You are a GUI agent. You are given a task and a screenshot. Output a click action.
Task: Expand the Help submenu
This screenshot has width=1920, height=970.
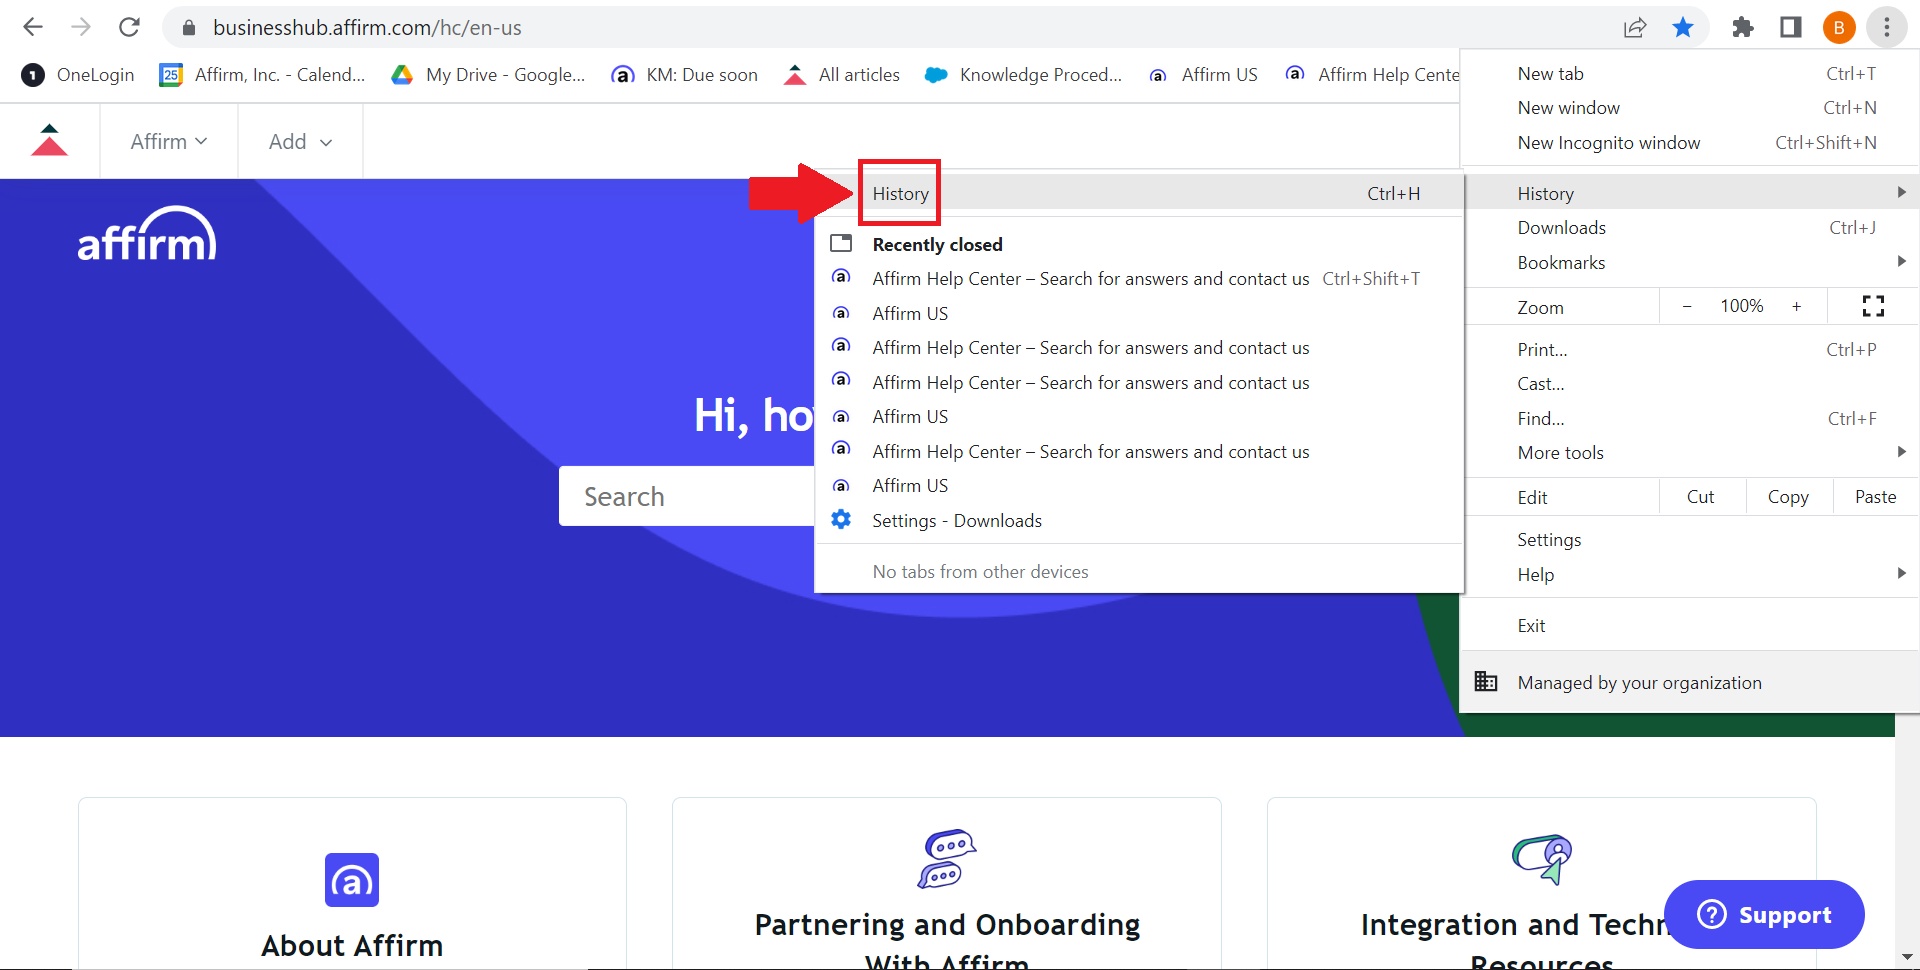coord(1690,574)
